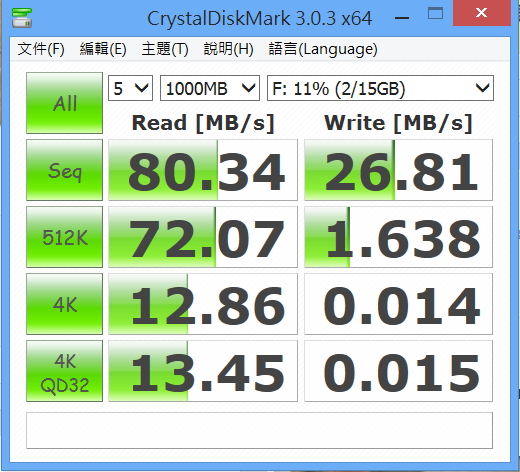Start the Seq sequential test
This screenshot has height=472, width=520.
tap(65, 170)
